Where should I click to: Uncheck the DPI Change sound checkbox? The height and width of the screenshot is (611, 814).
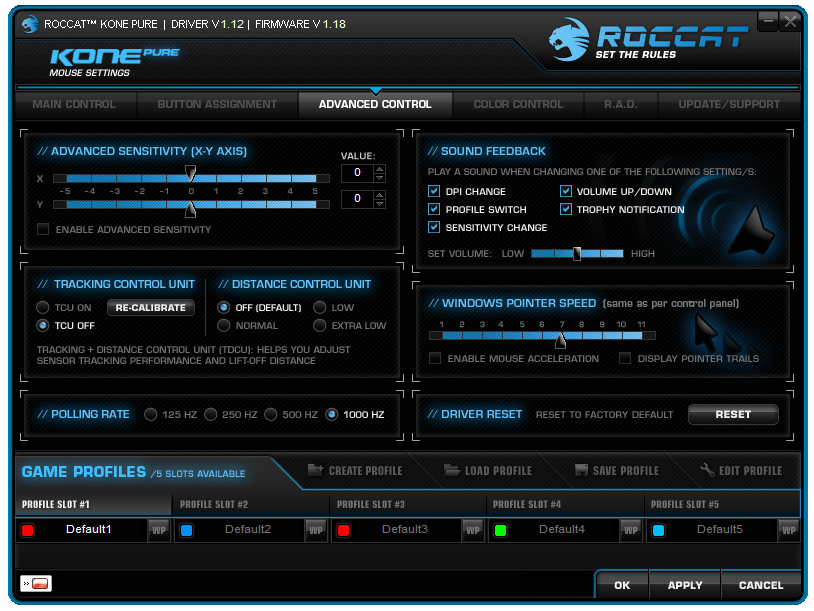coord(434,192)
